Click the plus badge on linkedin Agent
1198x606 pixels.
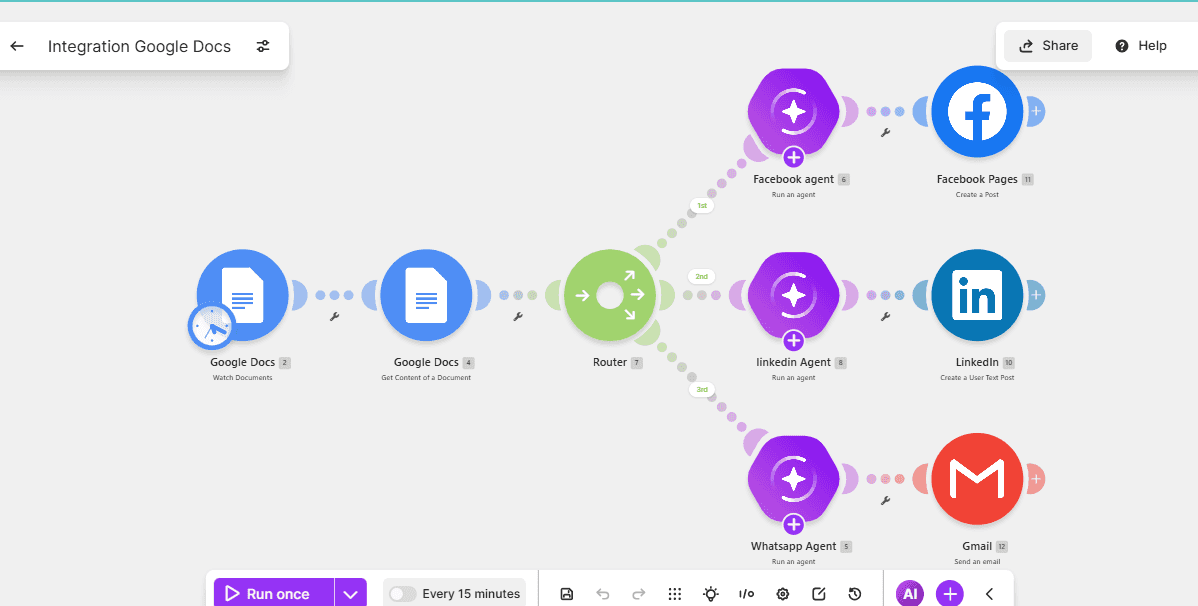click(794, 341)
